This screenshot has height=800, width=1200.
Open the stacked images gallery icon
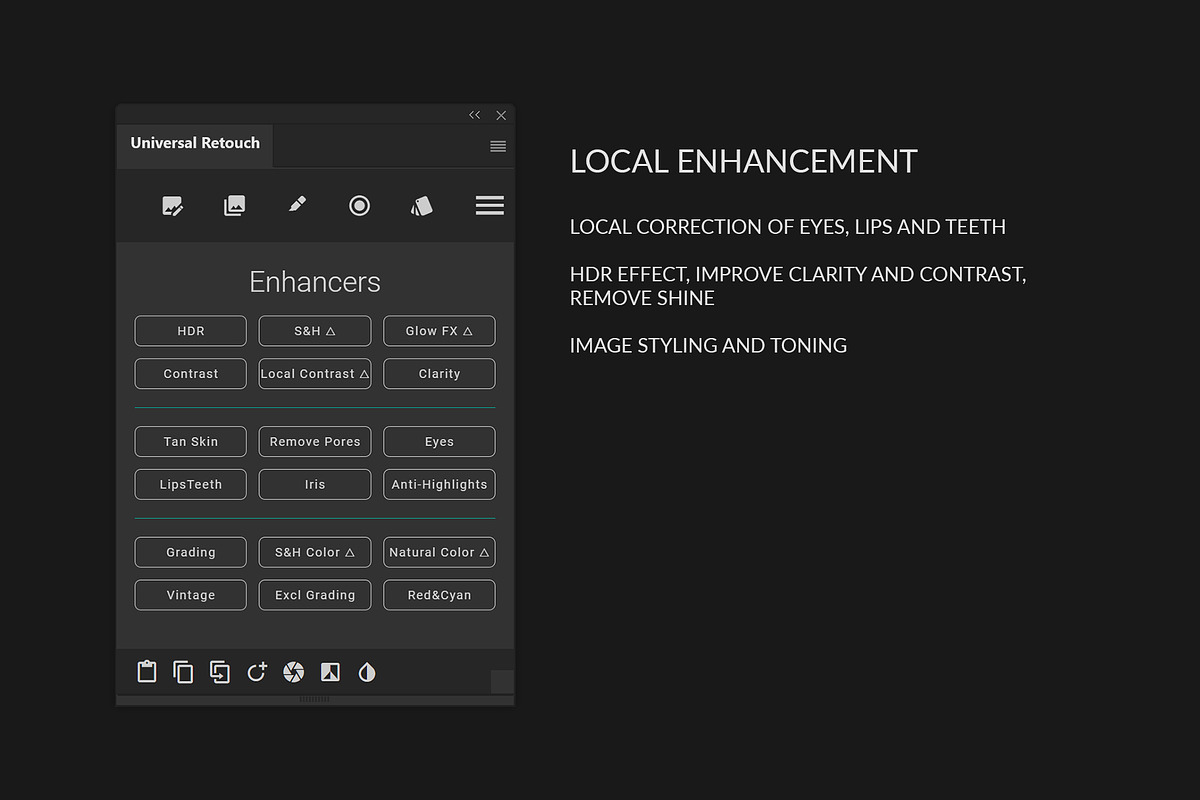(x=234, y=206)
